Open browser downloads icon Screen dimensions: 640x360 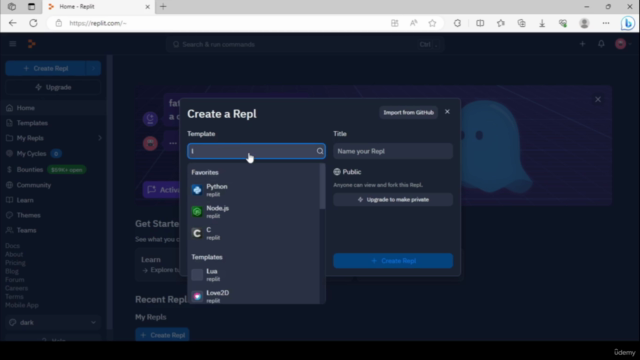pos(542,23)
